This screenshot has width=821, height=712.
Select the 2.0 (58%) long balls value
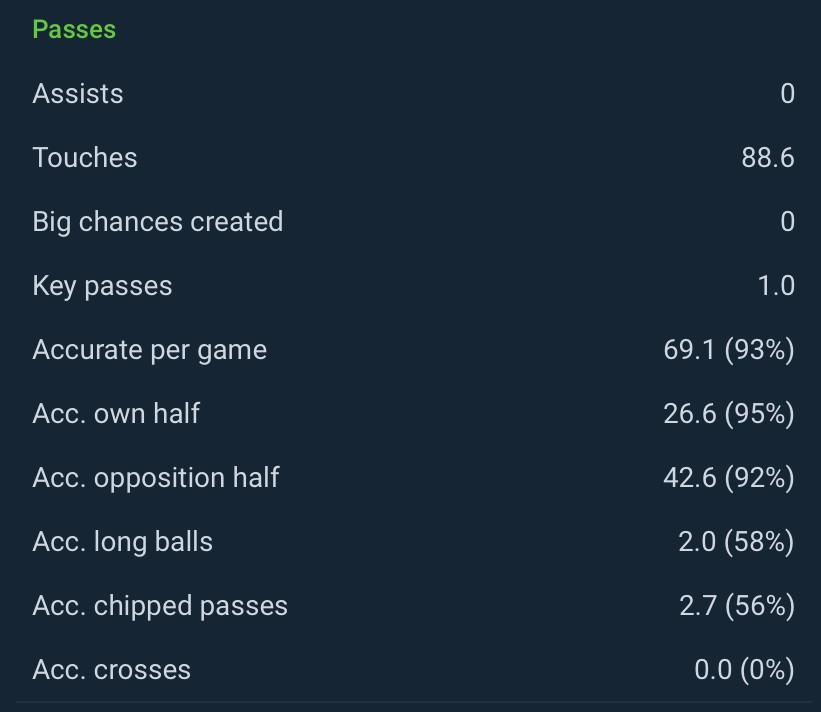[736, 542]
